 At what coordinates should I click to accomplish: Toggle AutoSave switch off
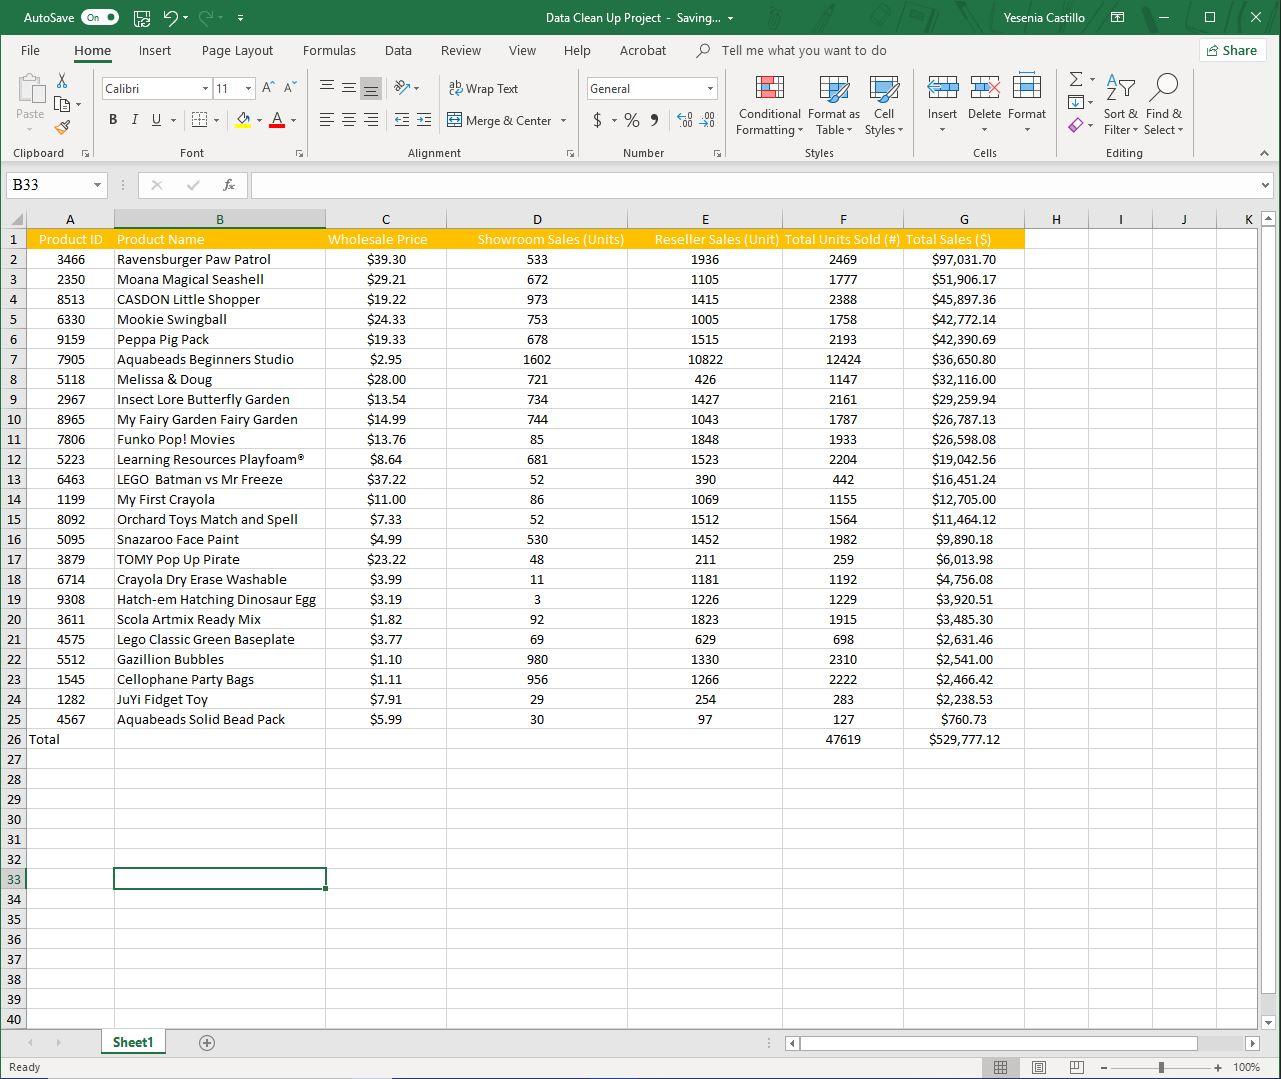pyautogui.click(x=100, y=18)
